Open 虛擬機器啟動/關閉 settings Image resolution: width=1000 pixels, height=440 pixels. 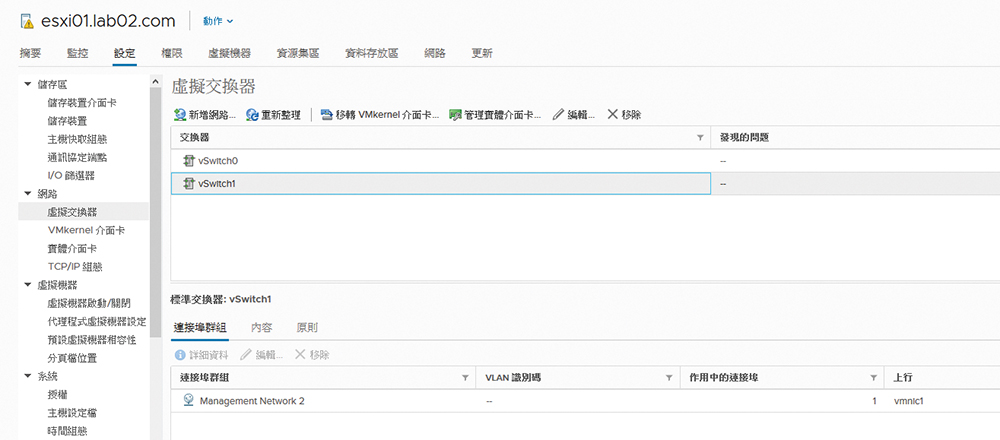[x=89, y=302]
